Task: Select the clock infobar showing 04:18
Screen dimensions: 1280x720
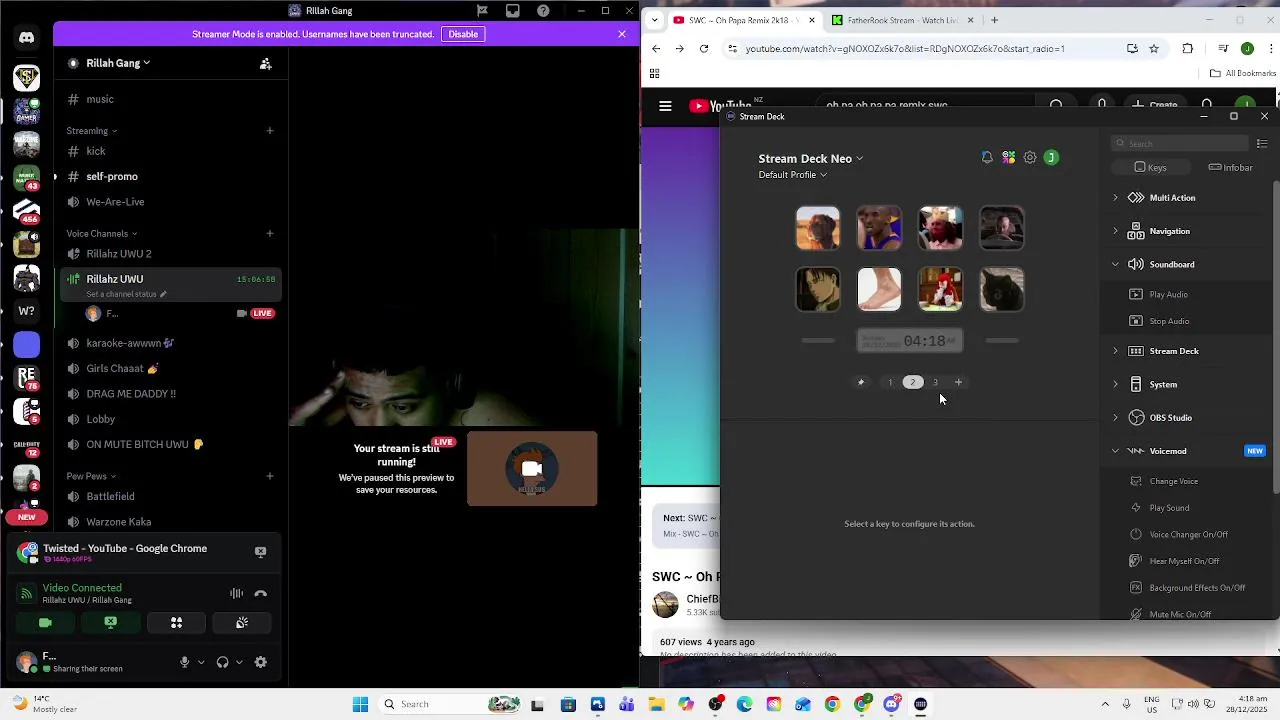Action: click(x=910, y=341)
